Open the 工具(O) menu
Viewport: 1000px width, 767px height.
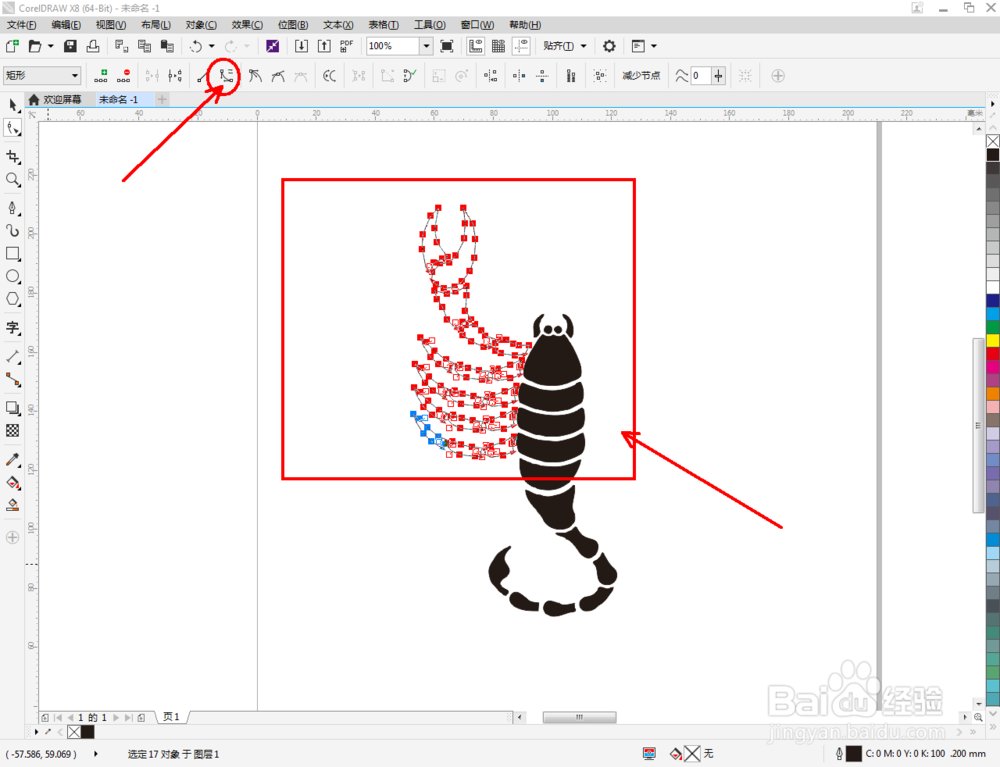(430, 25)
